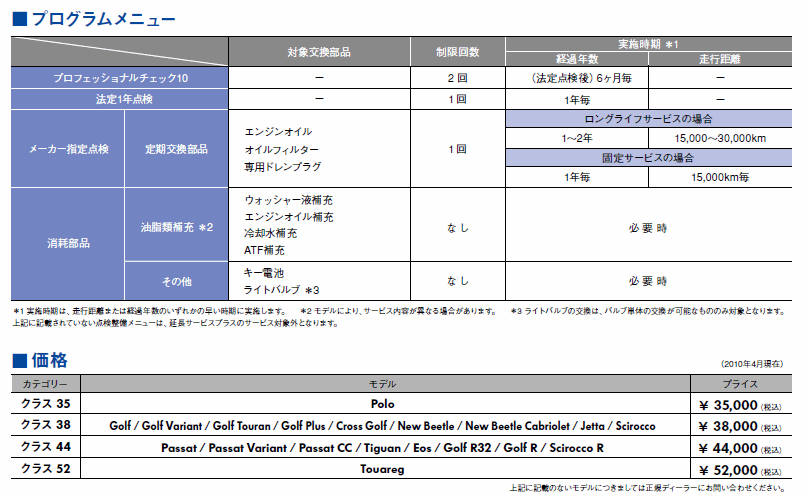Screen dimensions: 810x499
Task: Click the 制限回数 column header
Action: coord(458,52)
